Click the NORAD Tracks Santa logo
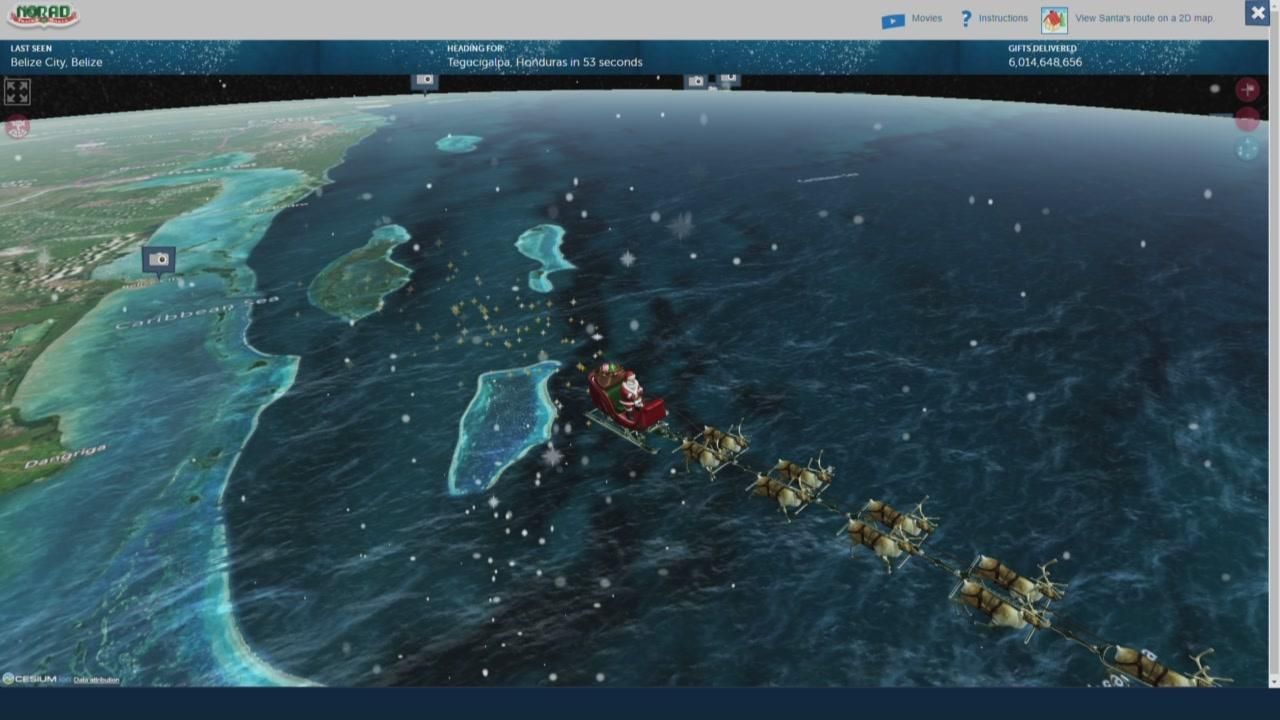The width and height of the screenshot is (1280, 720). click(x=42, y=16)
